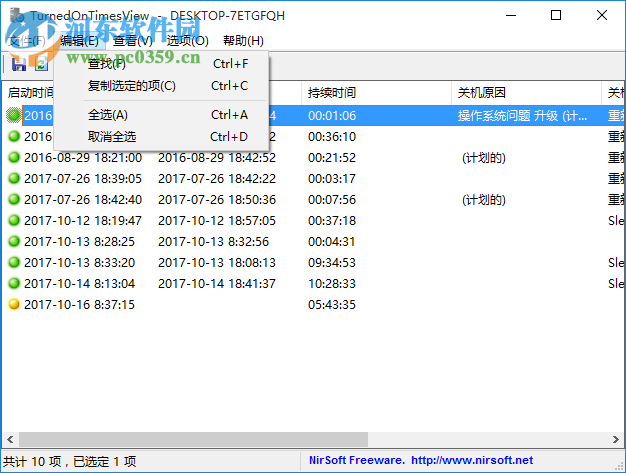
Task: Select row starting 2017-07-26 18:39:05
Action: tap(314, 178)
